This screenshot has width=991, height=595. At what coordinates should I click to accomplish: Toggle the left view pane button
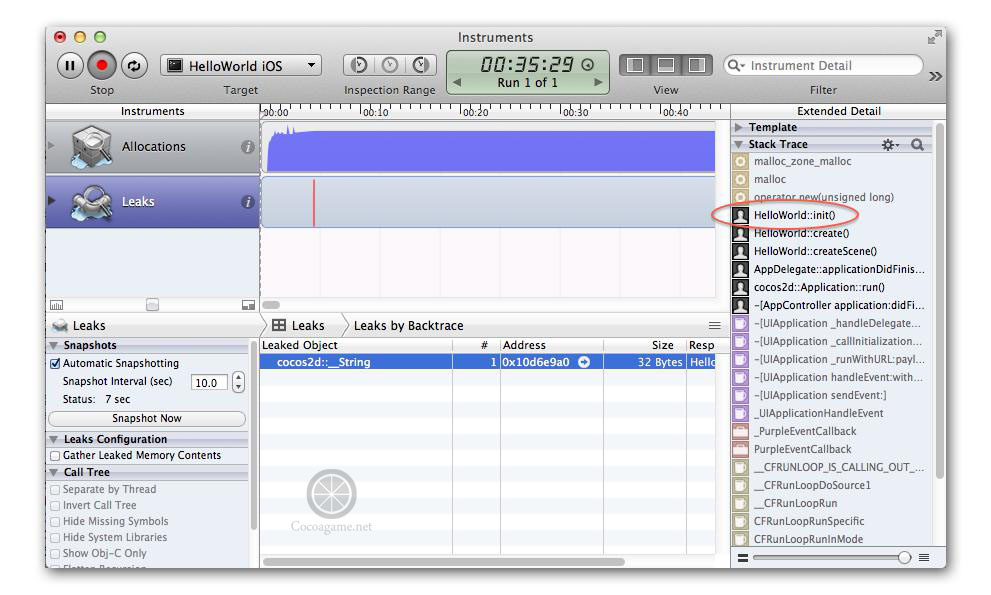[x=634, y=66]
